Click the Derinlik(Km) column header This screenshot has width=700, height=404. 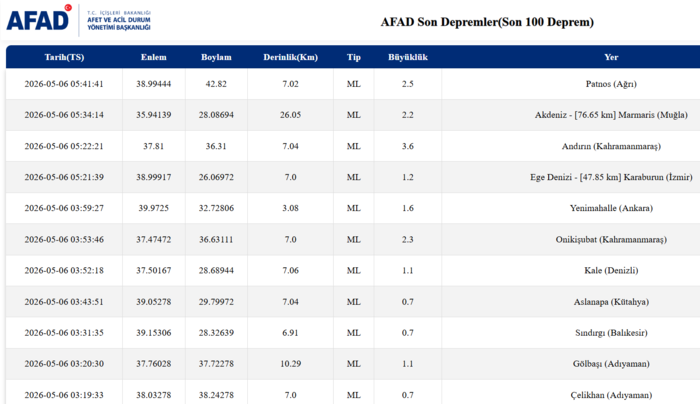[x=290, y=57]
